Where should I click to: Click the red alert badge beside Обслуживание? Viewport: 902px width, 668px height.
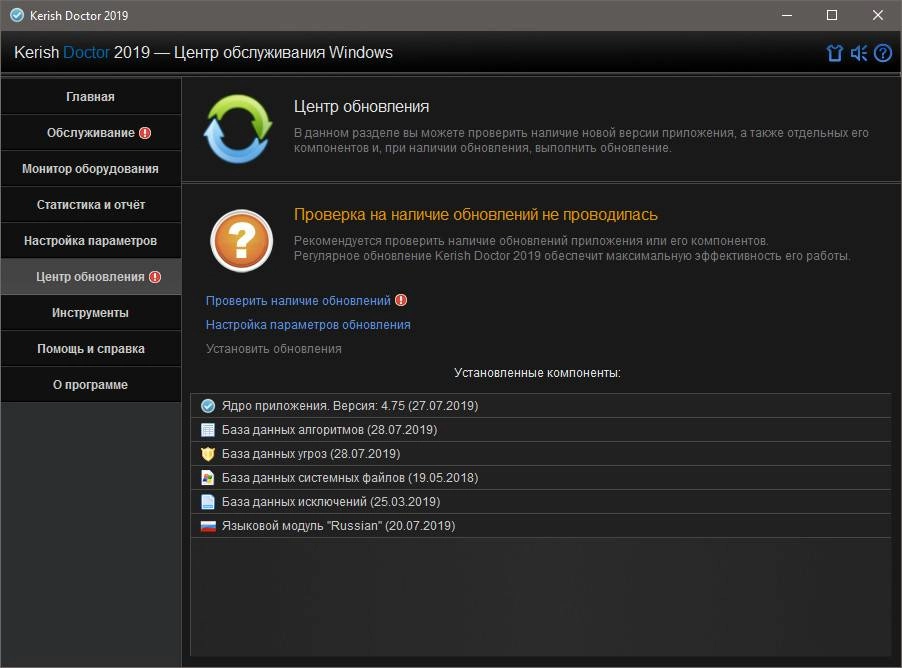(x=145, y=133)
